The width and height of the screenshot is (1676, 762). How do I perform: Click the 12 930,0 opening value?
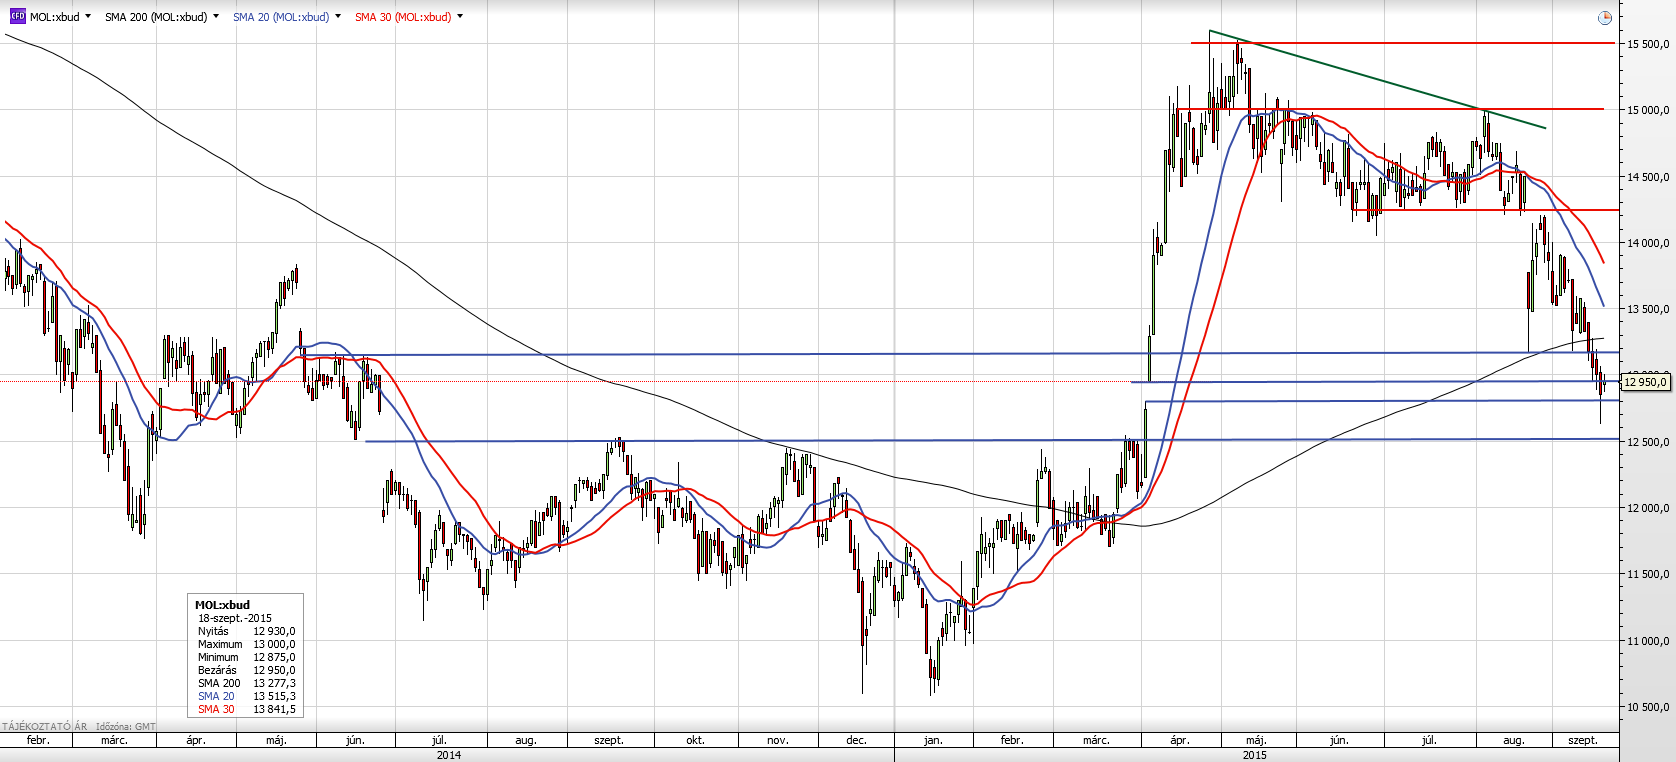274,631
